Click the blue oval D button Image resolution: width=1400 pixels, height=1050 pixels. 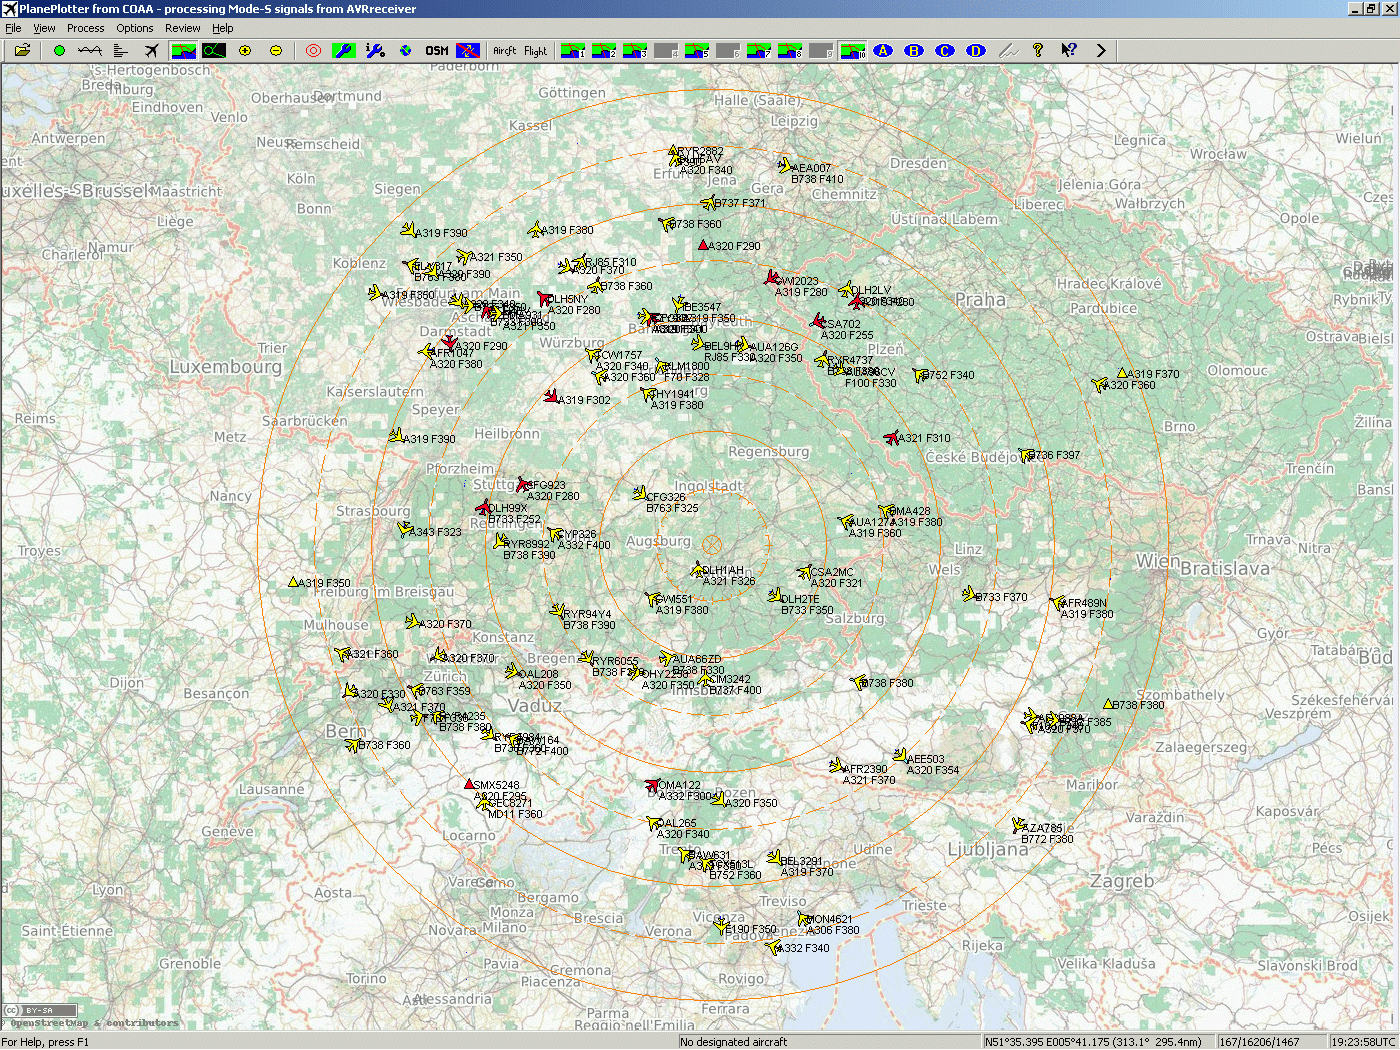point(976,50)
